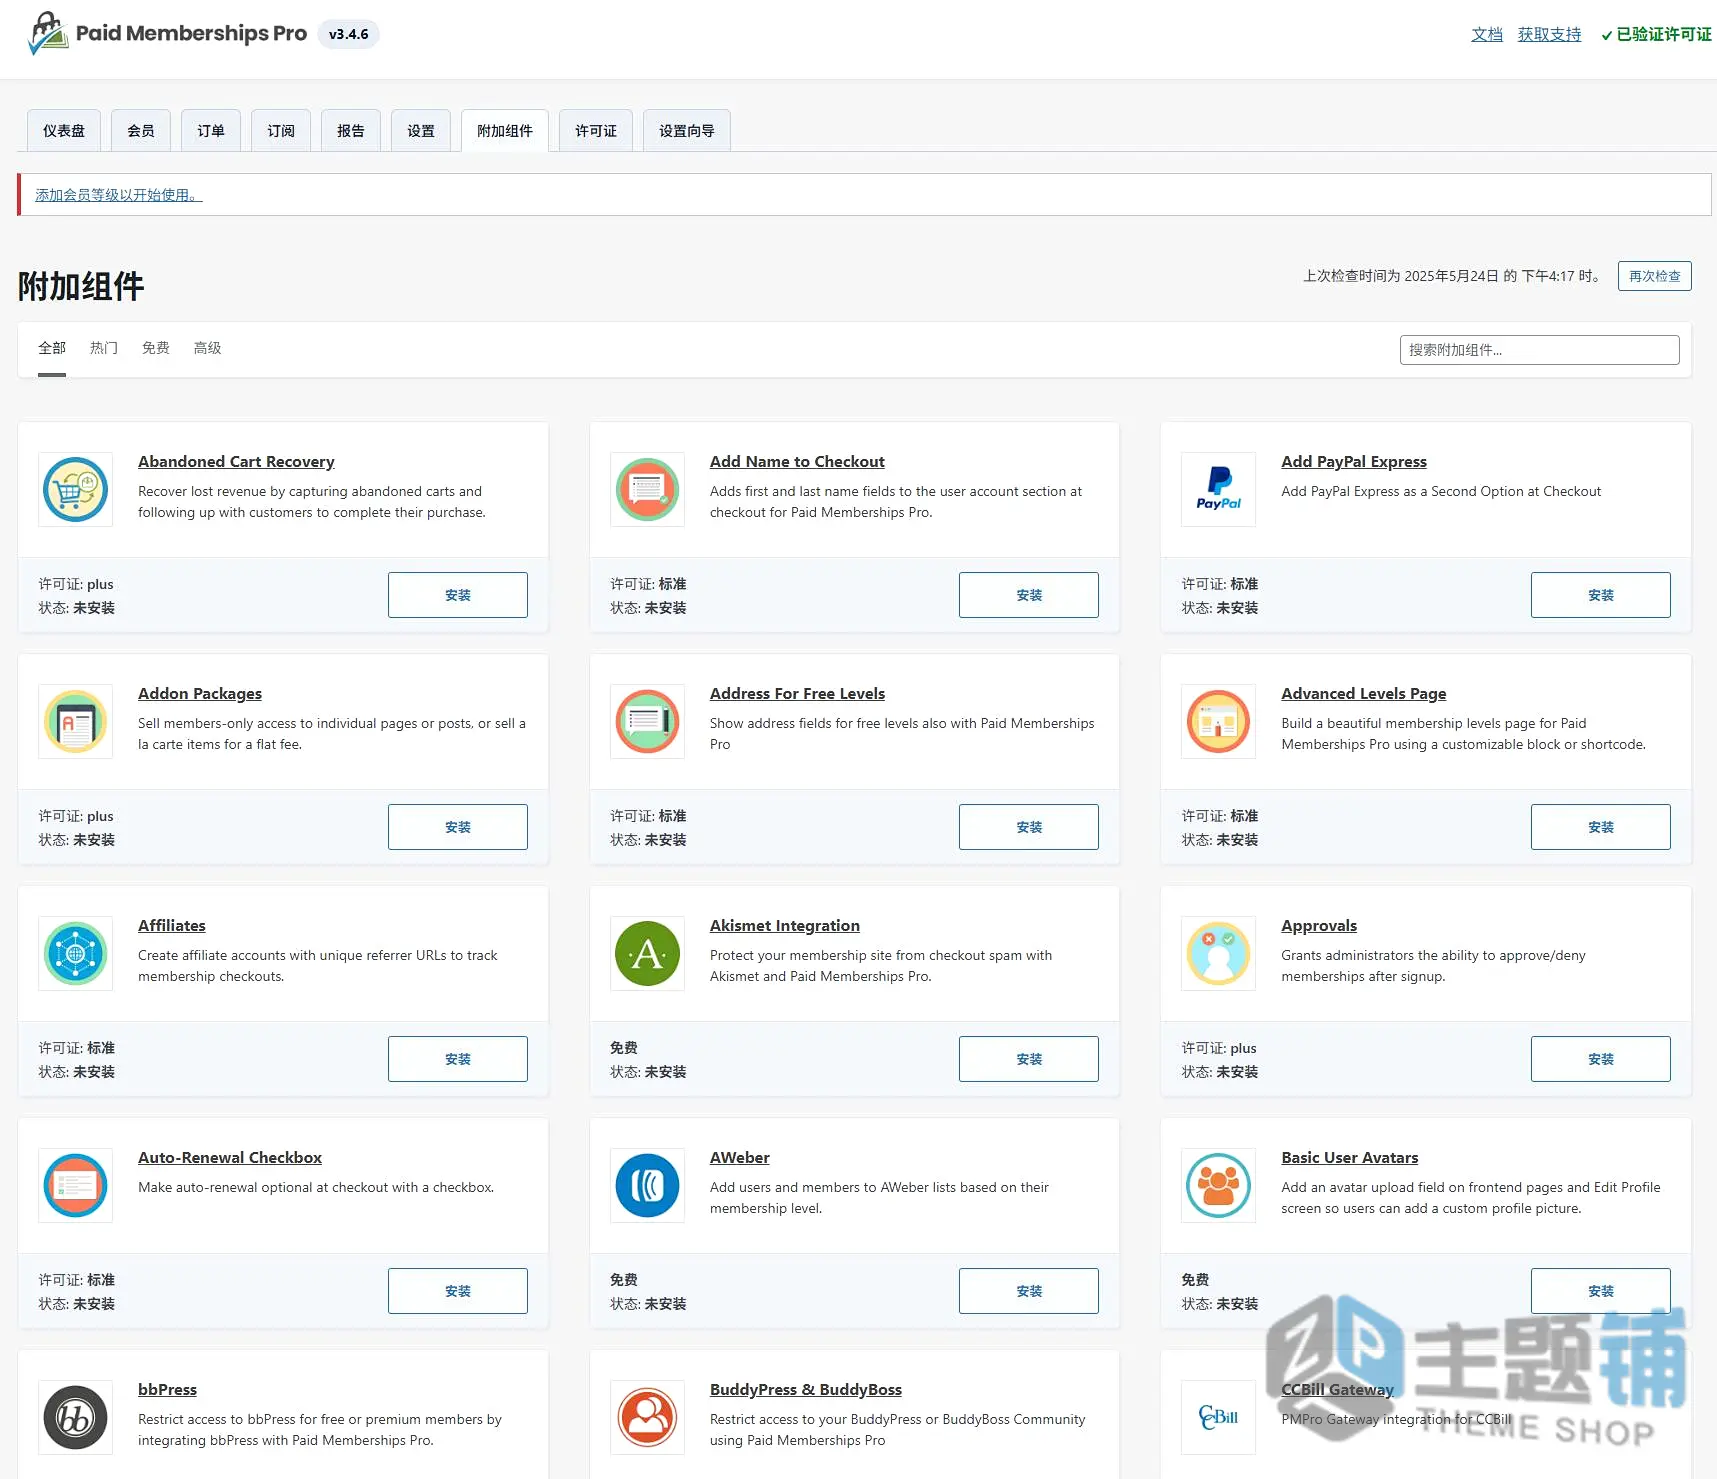The image size is (1717, 1479).
Task: Click the Basic User Avatars icon
Action: [x=1219, y=1185]
